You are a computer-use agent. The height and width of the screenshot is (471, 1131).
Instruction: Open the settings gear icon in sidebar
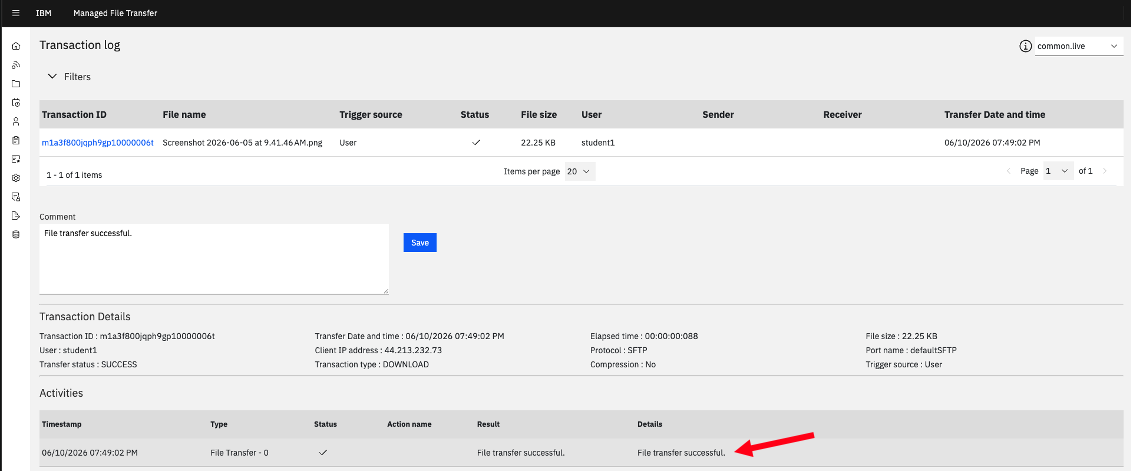16,177
